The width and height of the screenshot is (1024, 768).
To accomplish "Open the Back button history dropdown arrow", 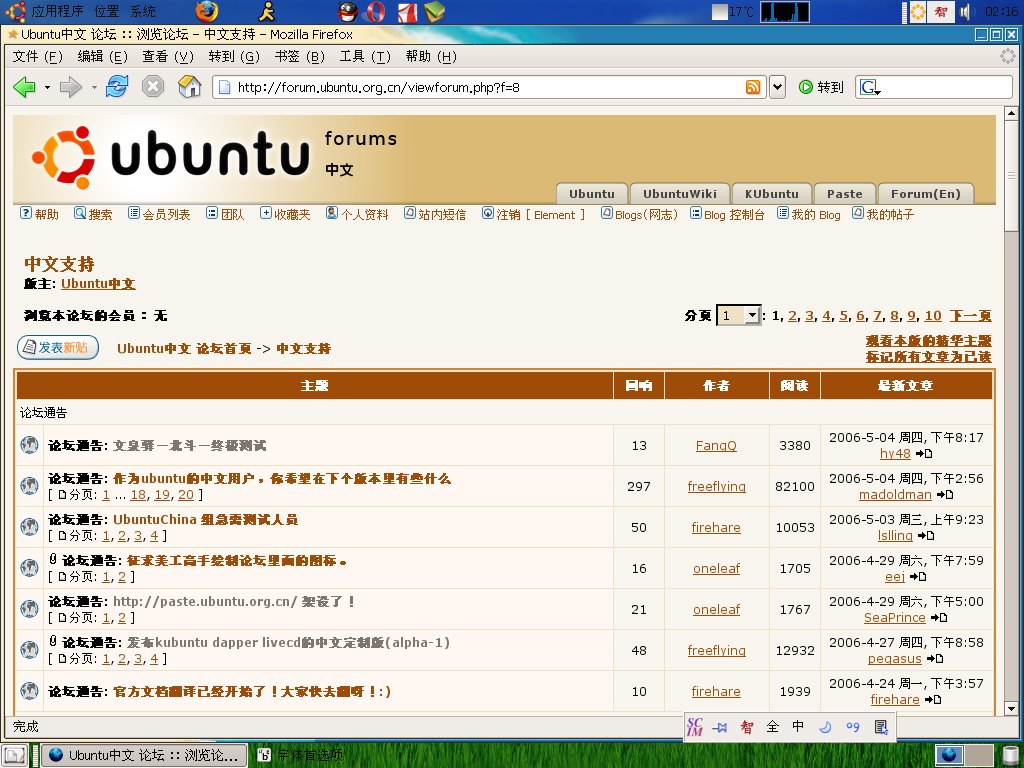I will click(47, 87).
